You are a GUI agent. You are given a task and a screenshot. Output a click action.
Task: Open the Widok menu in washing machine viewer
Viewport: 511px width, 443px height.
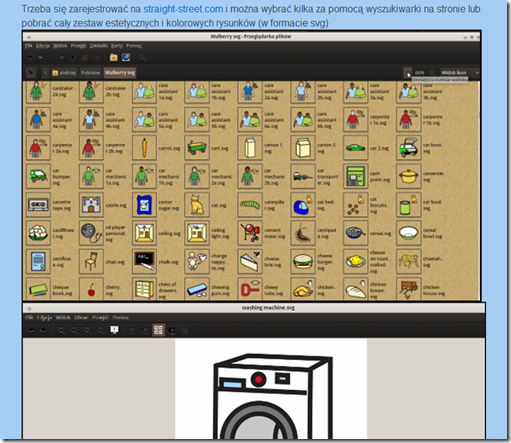pyautogui.click(x=63, y=317)
